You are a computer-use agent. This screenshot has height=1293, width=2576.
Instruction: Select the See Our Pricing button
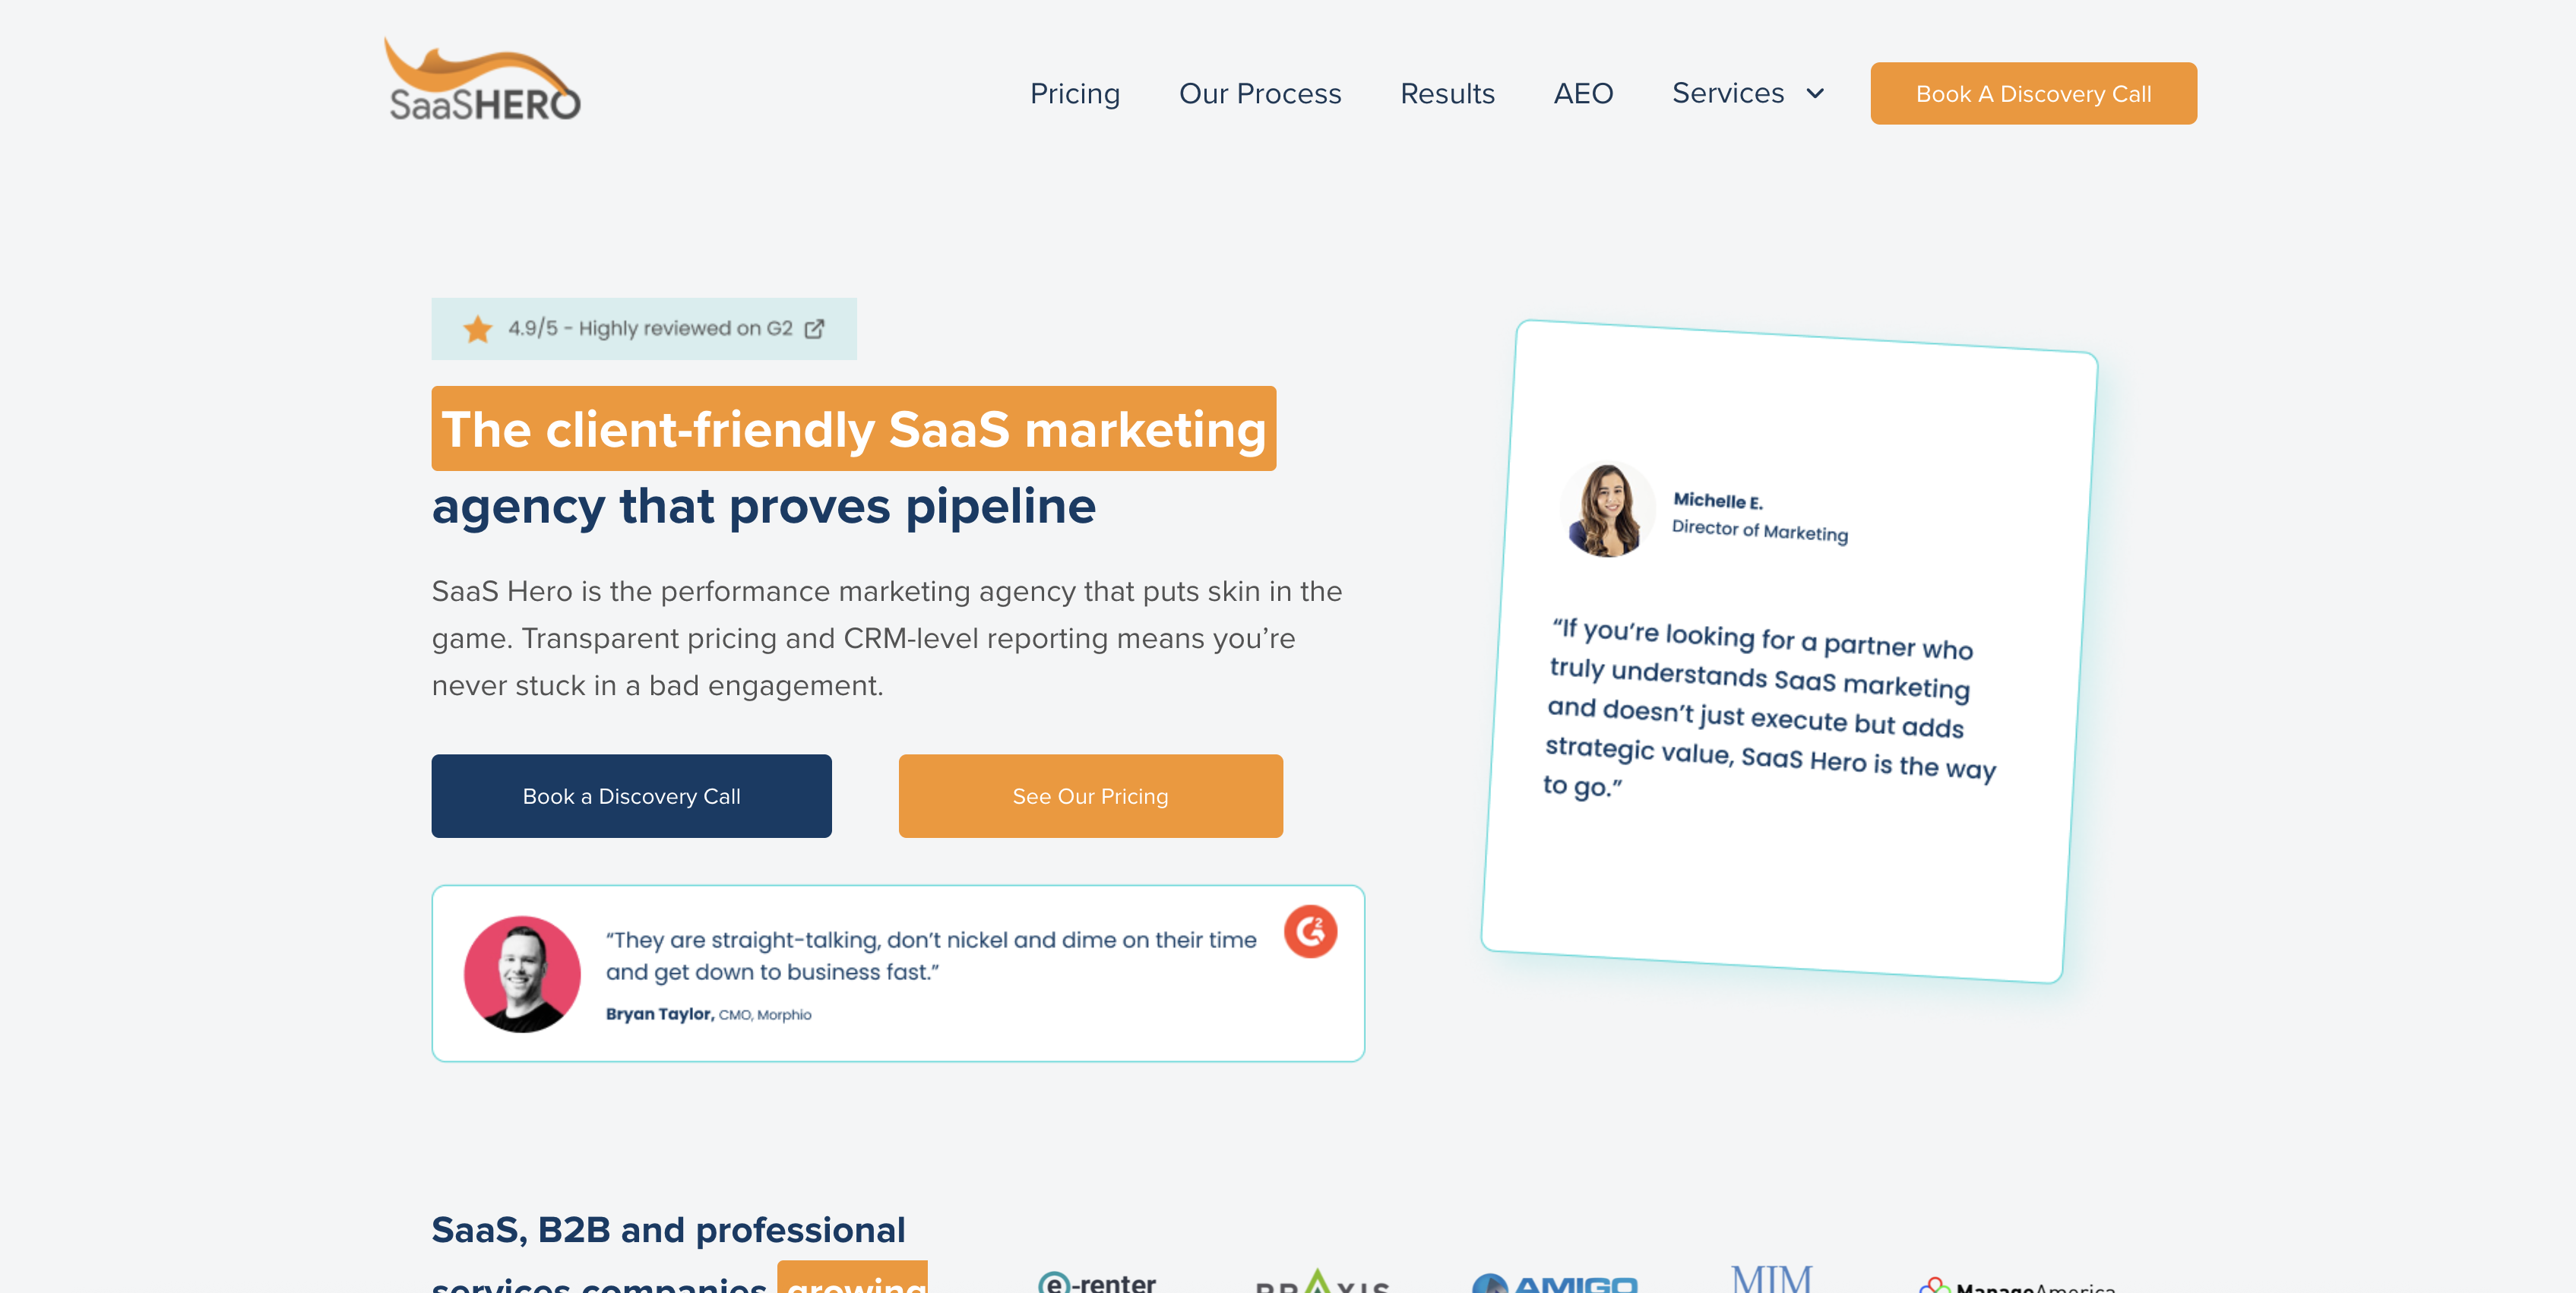click(x=1090, y=796)
